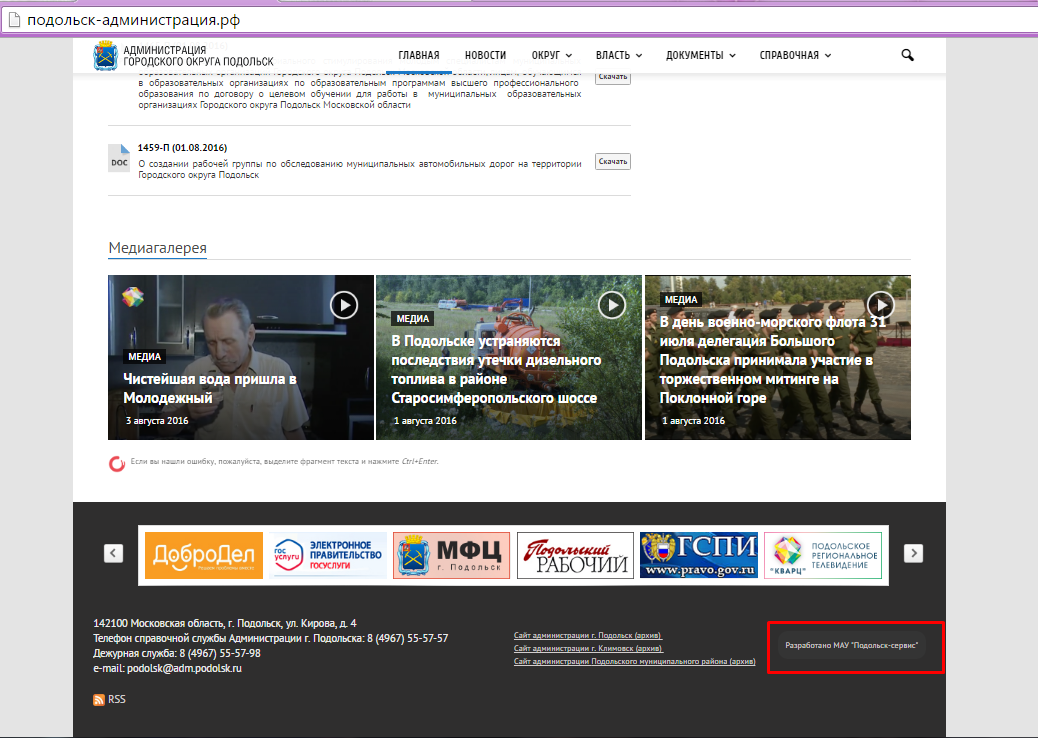Download document 1459-П via Скачать button

pos(612,161)
